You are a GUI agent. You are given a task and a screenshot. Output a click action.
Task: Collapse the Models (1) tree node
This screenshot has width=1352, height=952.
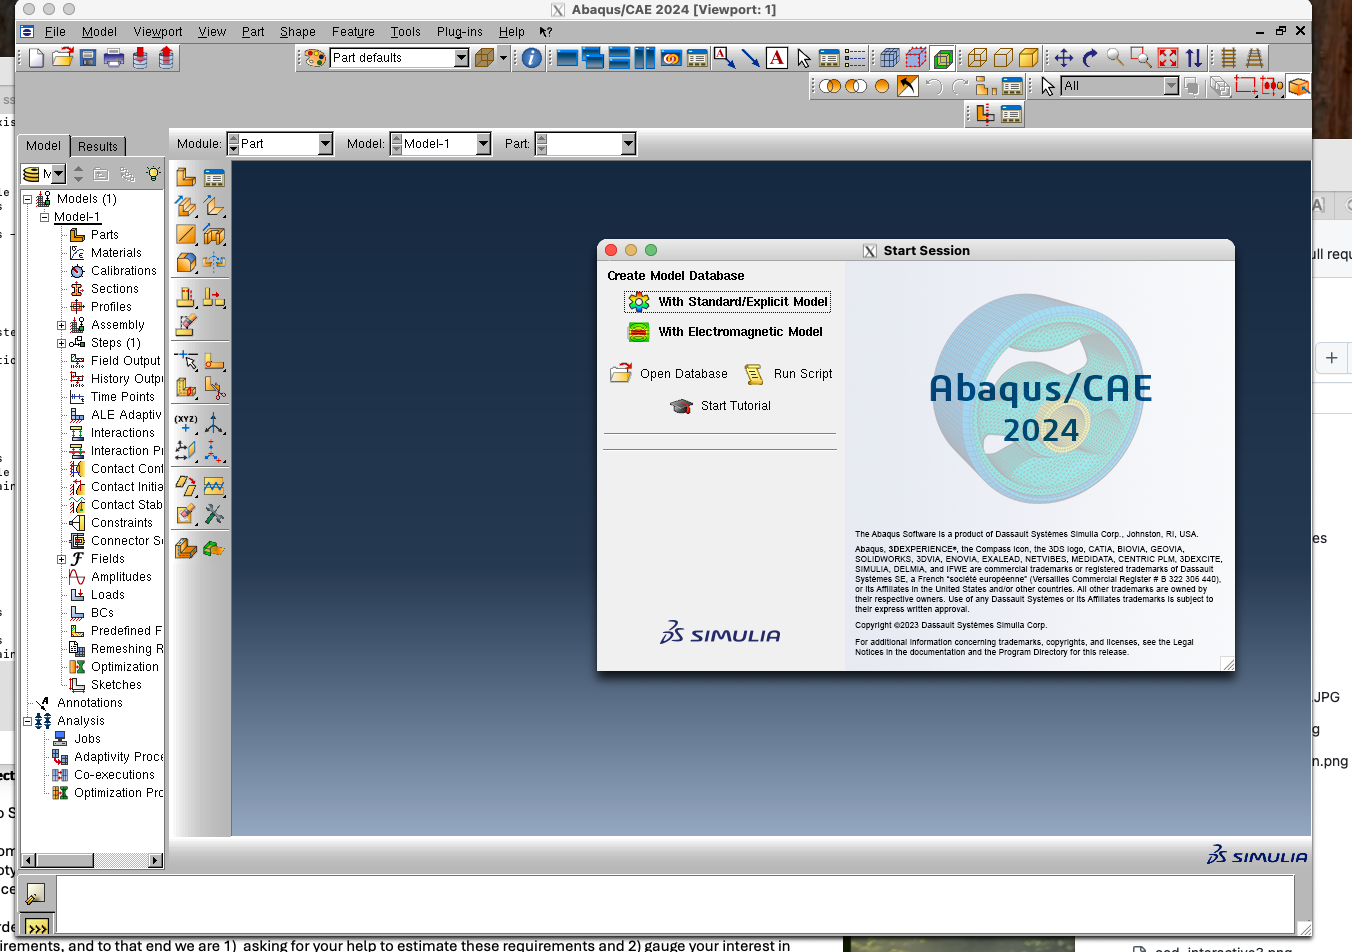point(28,199)
